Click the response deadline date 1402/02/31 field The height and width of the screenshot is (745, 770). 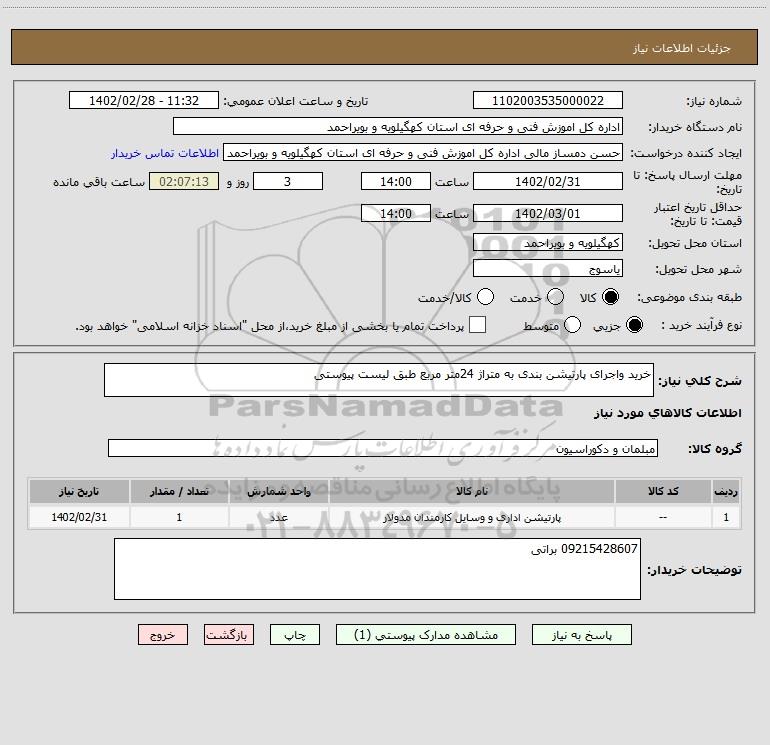548,181
